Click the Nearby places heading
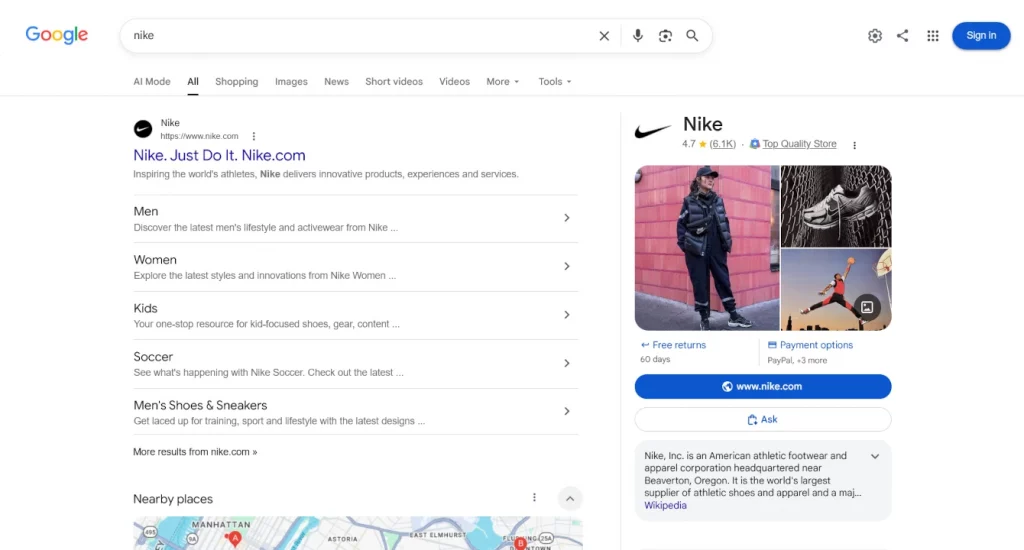This screenshot has width=1024, height=550. click(x=173, y=499)
